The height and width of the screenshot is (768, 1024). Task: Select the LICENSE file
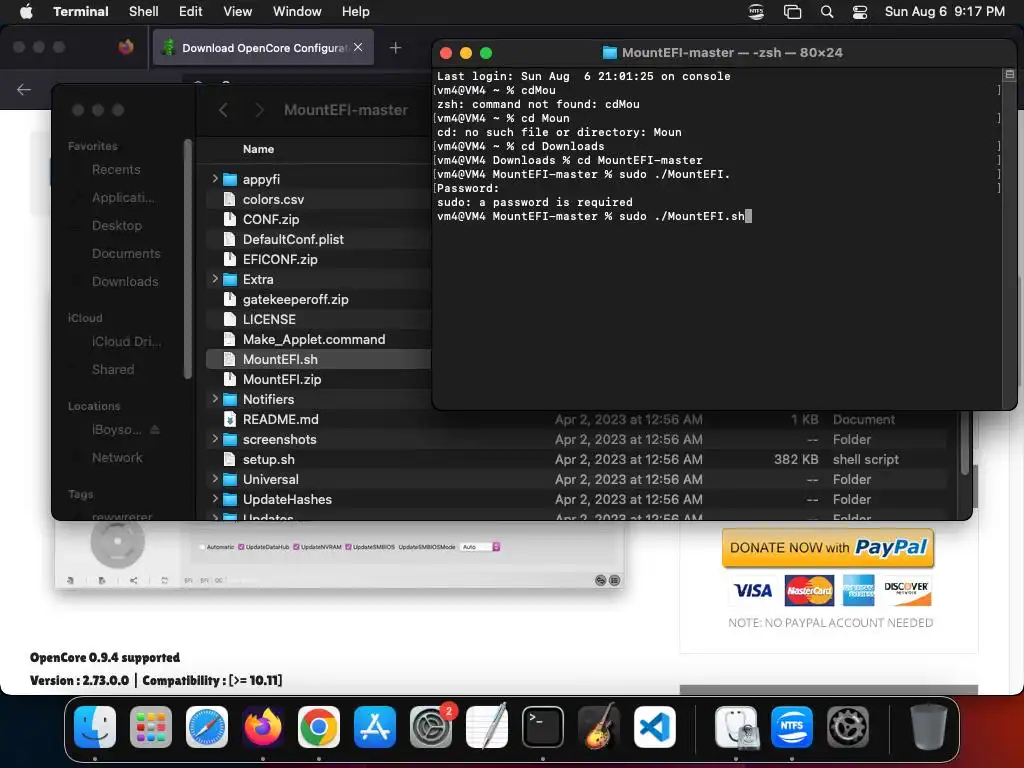point(269,319)
